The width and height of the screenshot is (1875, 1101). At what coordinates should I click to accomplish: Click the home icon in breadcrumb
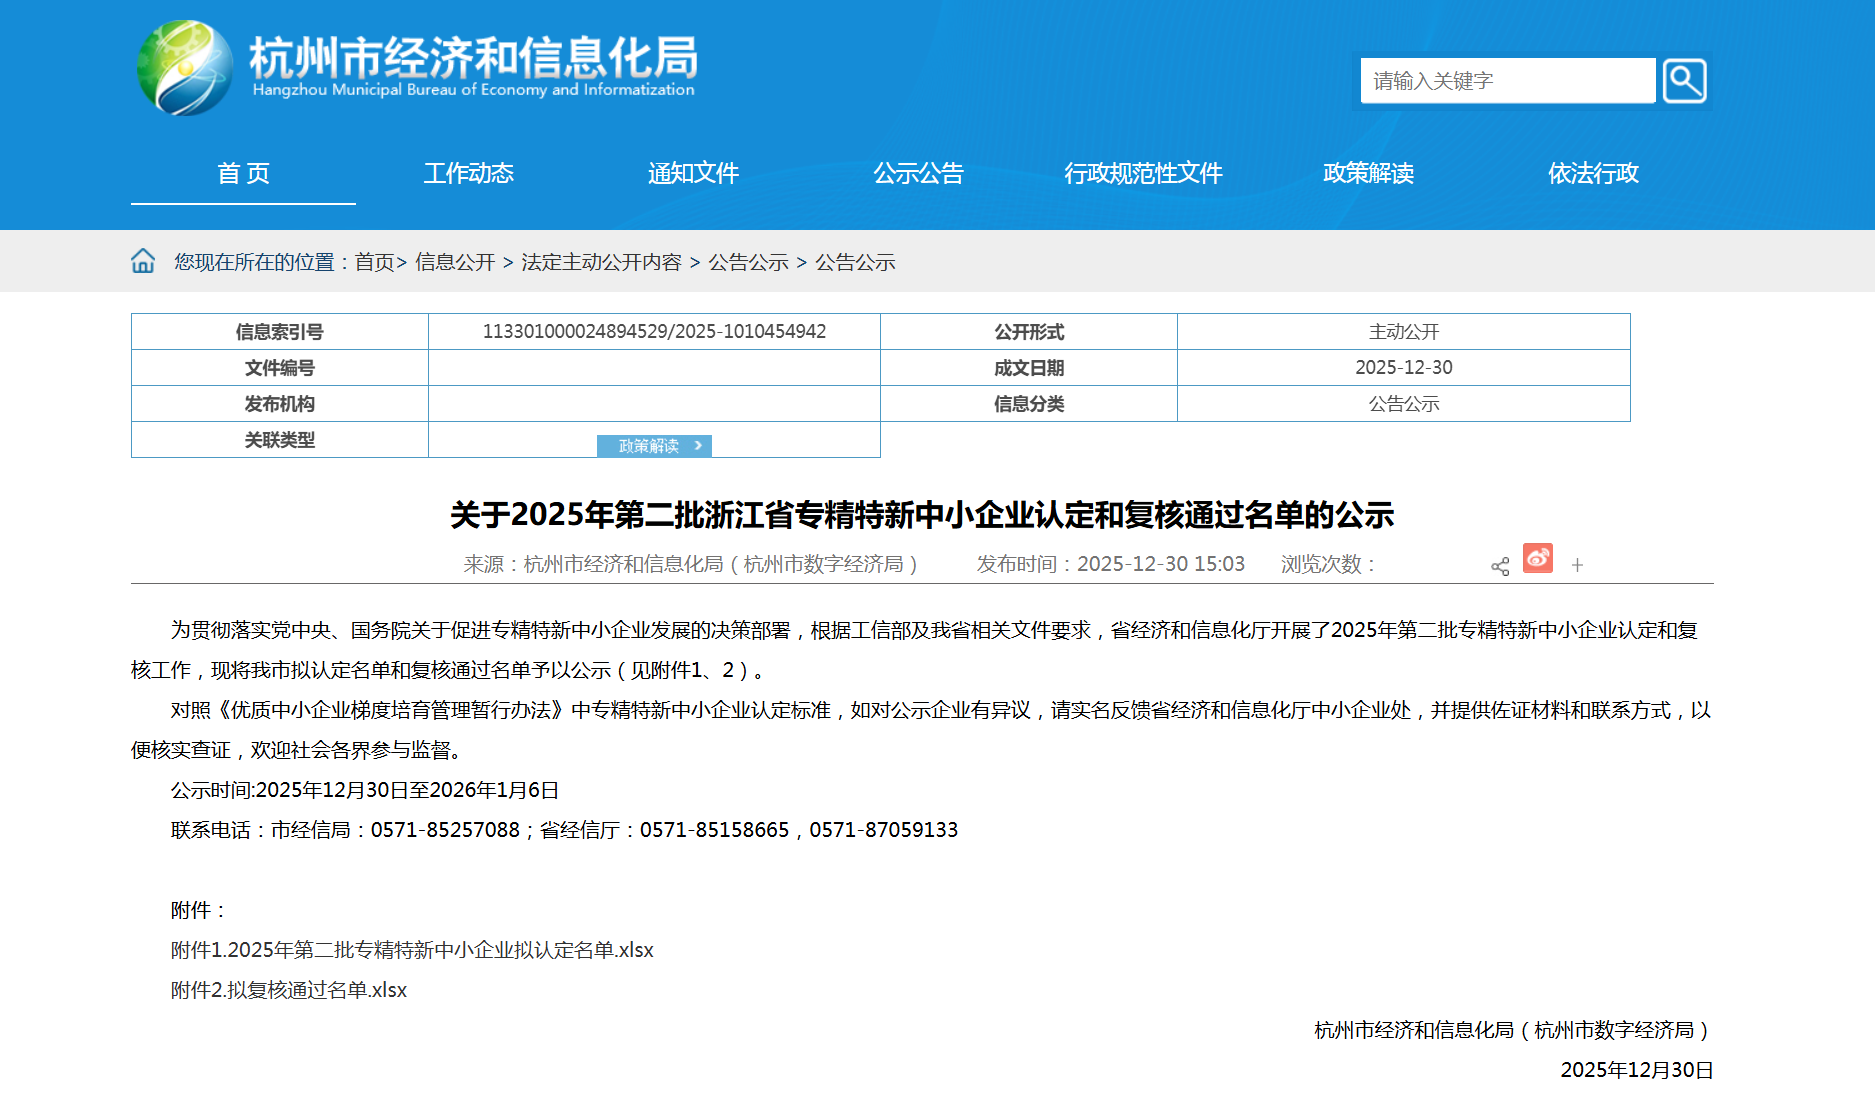143,261
